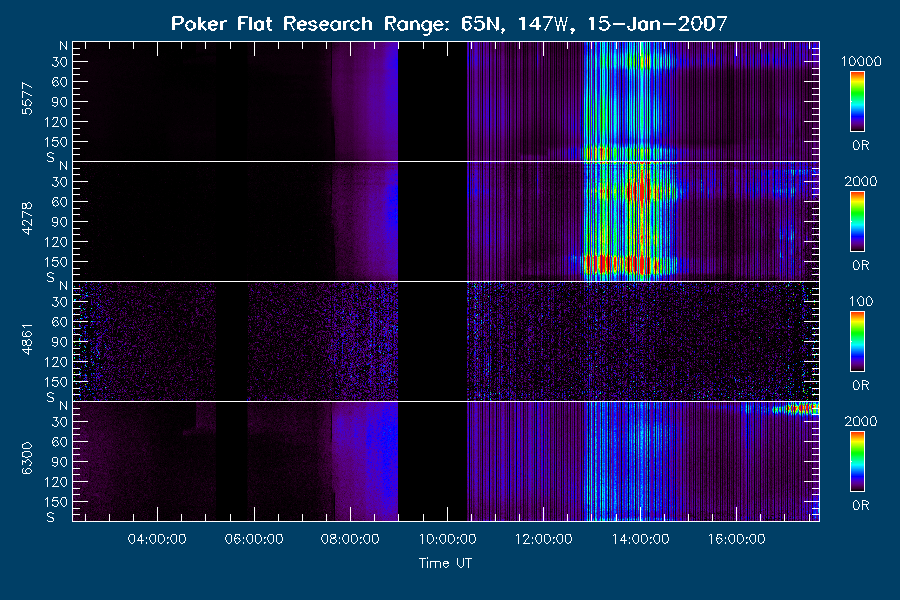Click the 90 tick label of the 4861 panel
This screenshot has height=600, width=900.
pyautogui.click(x=60, y=342)
